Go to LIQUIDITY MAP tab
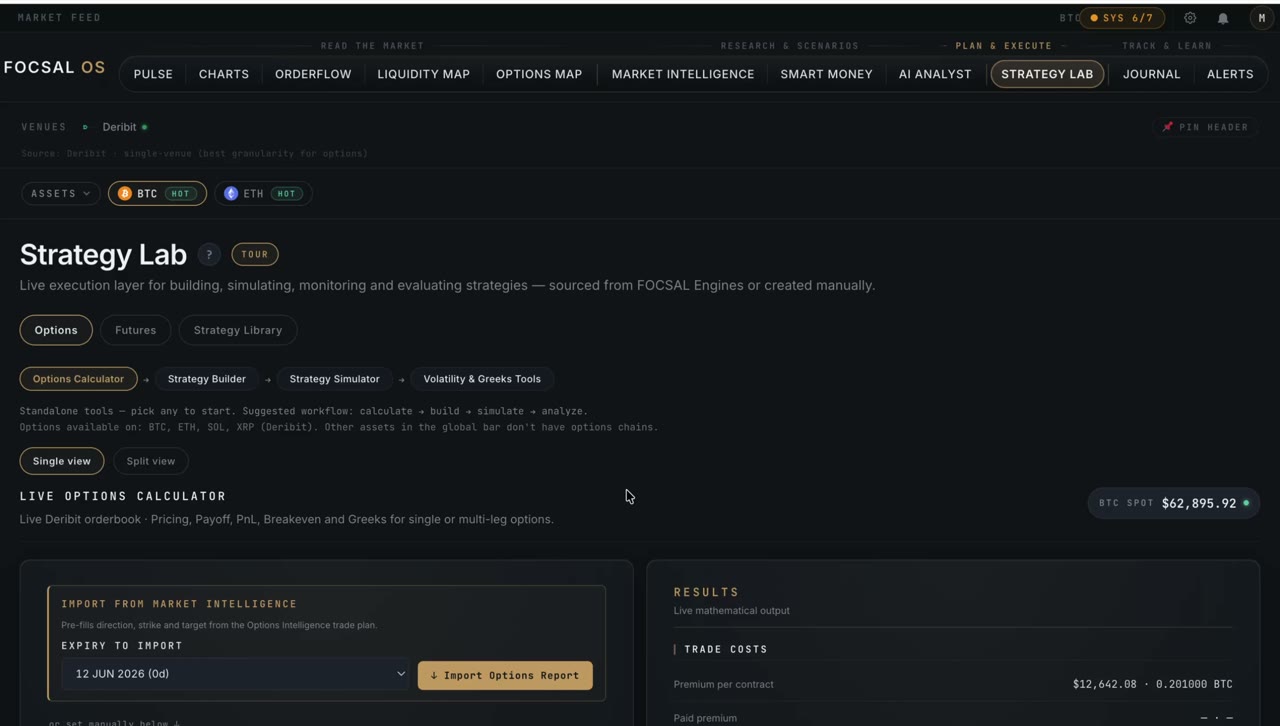The image size is (1280, 726). (x=423, y=74)
